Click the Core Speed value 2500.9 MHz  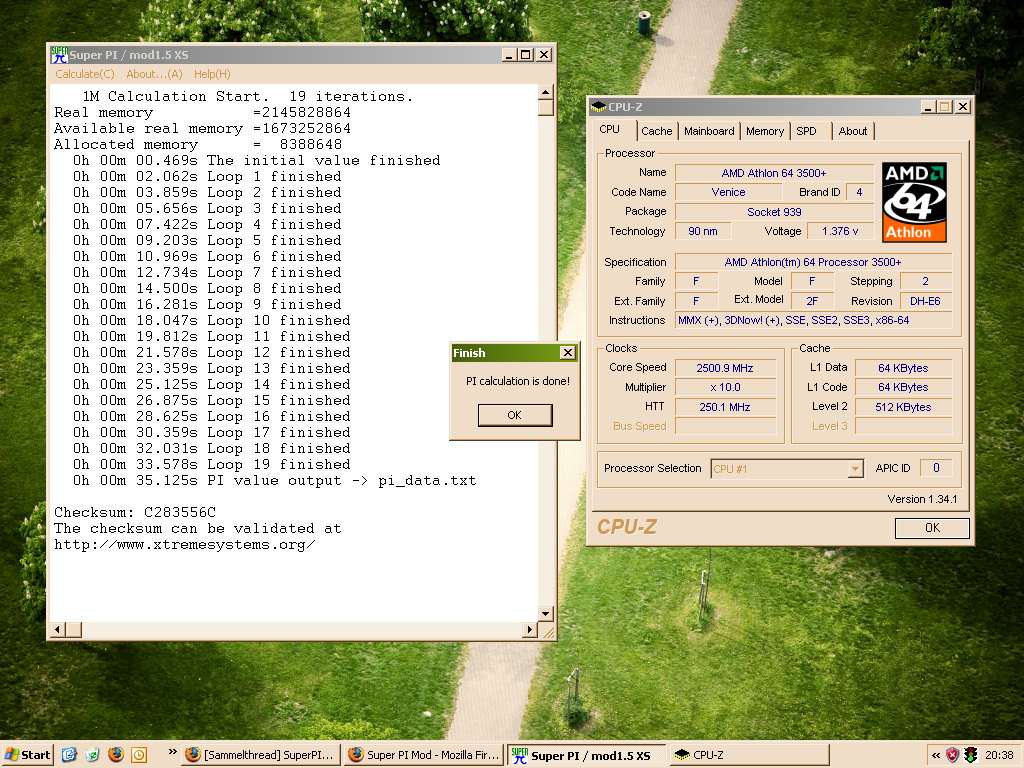(x=725, y=368)
